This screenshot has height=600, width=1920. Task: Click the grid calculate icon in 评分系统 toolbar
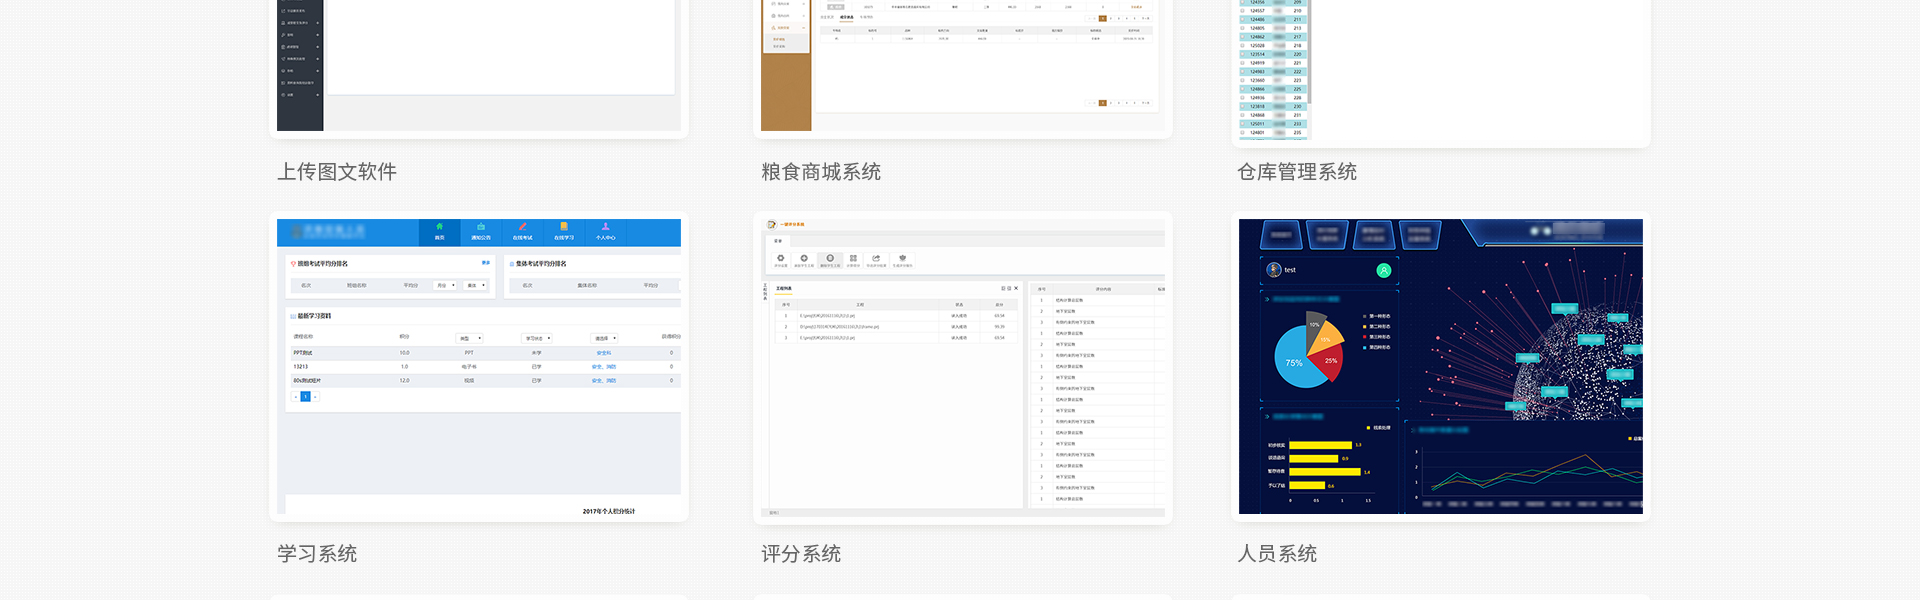tap(853, 259)
